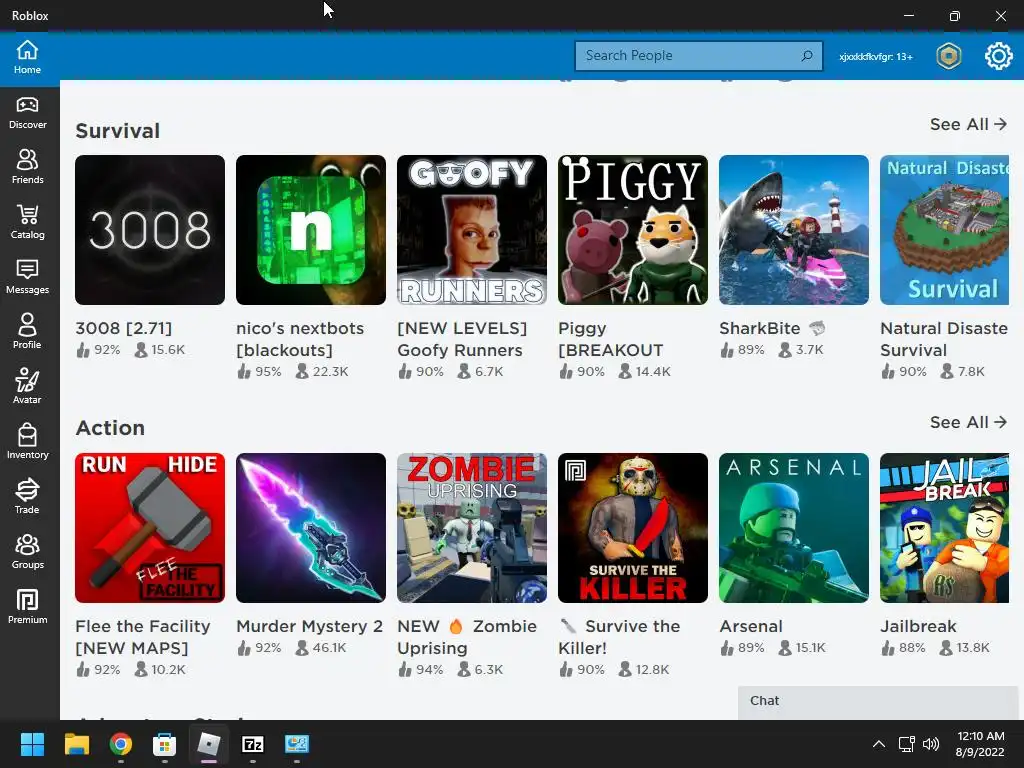Click the Roblox taskbar icon
Image resolution: width=1024 pixels, height=768 pixels.
[209, 744]
